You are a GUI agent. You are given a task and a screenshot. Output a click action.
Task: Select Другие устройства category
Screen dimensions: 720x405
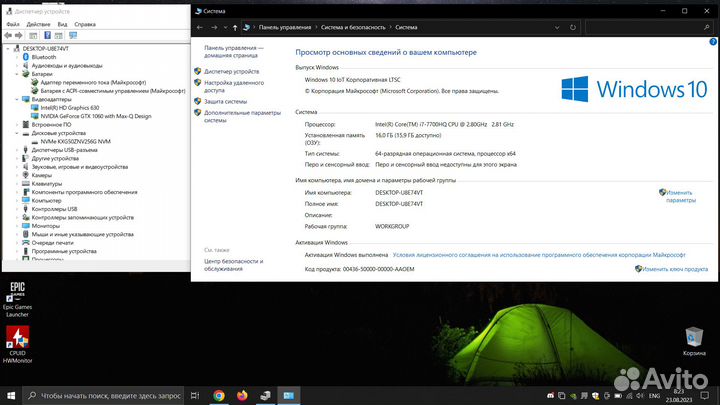click(x=55, y=158)
